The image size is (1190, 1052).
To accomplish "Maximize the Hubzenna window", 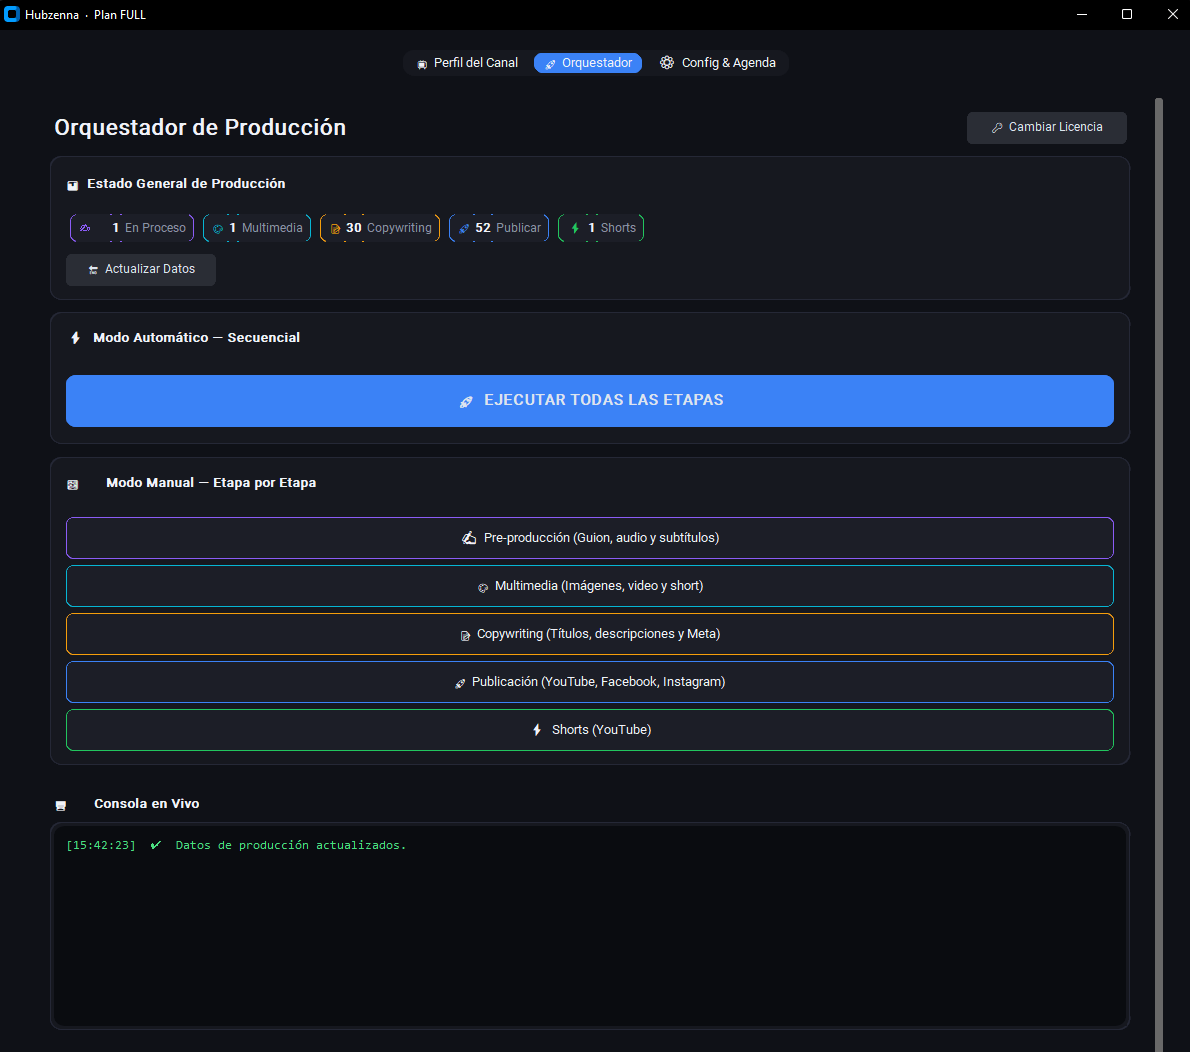I will click(1127, 14).
